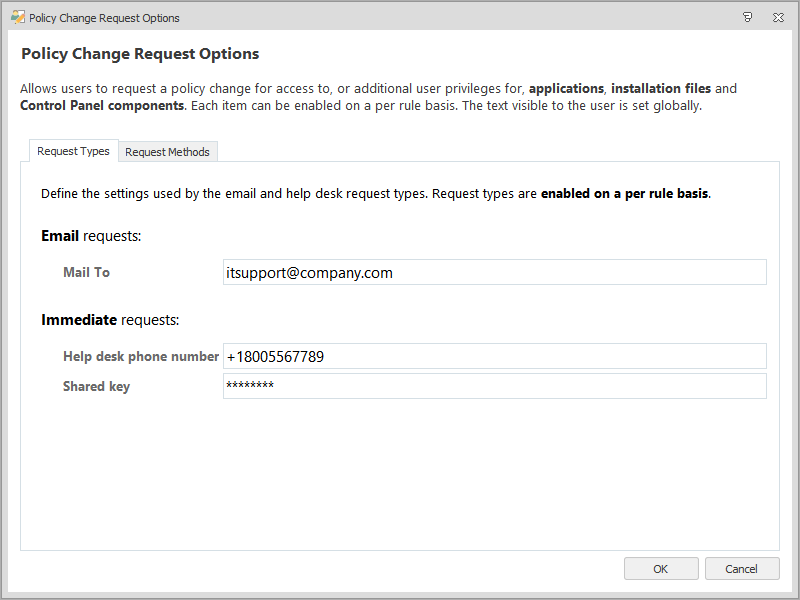Click the Shared key label

coord(96,386)
